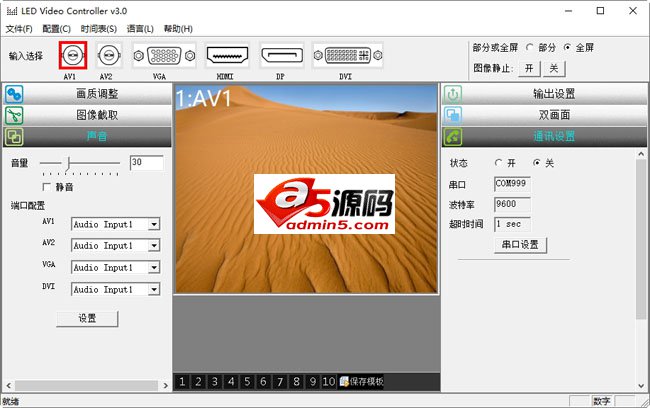Click the volume value field showing 30
650x408 pixels.
(147, 163)
